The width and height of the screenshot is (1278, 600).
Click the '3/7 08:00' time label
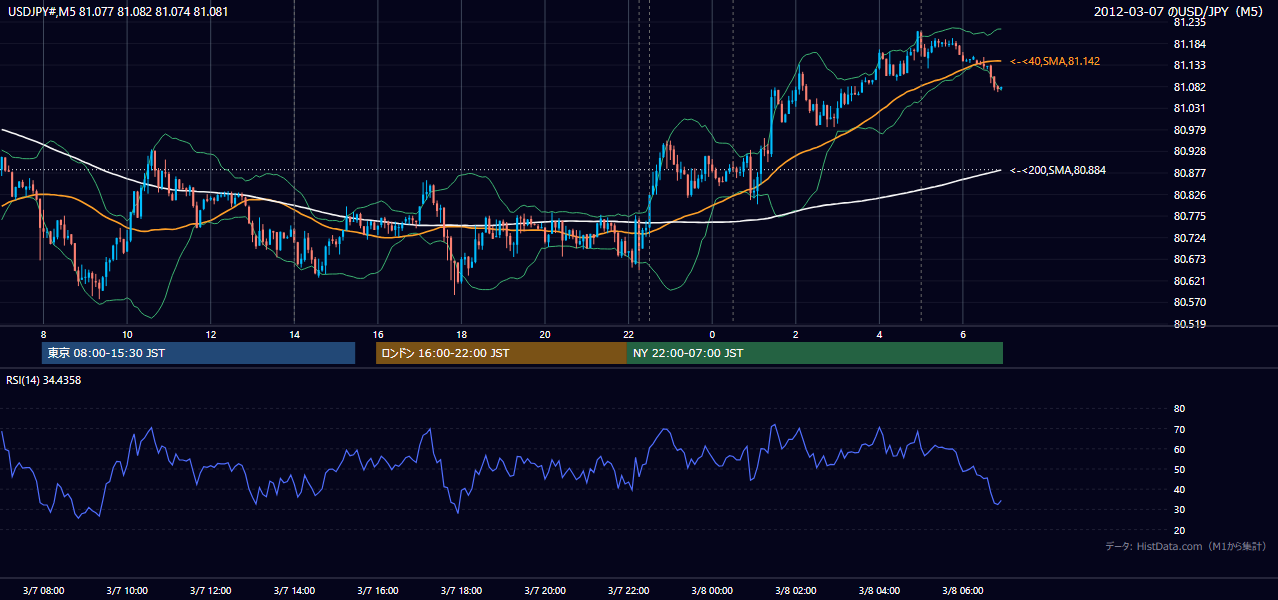tap(43, 590)
